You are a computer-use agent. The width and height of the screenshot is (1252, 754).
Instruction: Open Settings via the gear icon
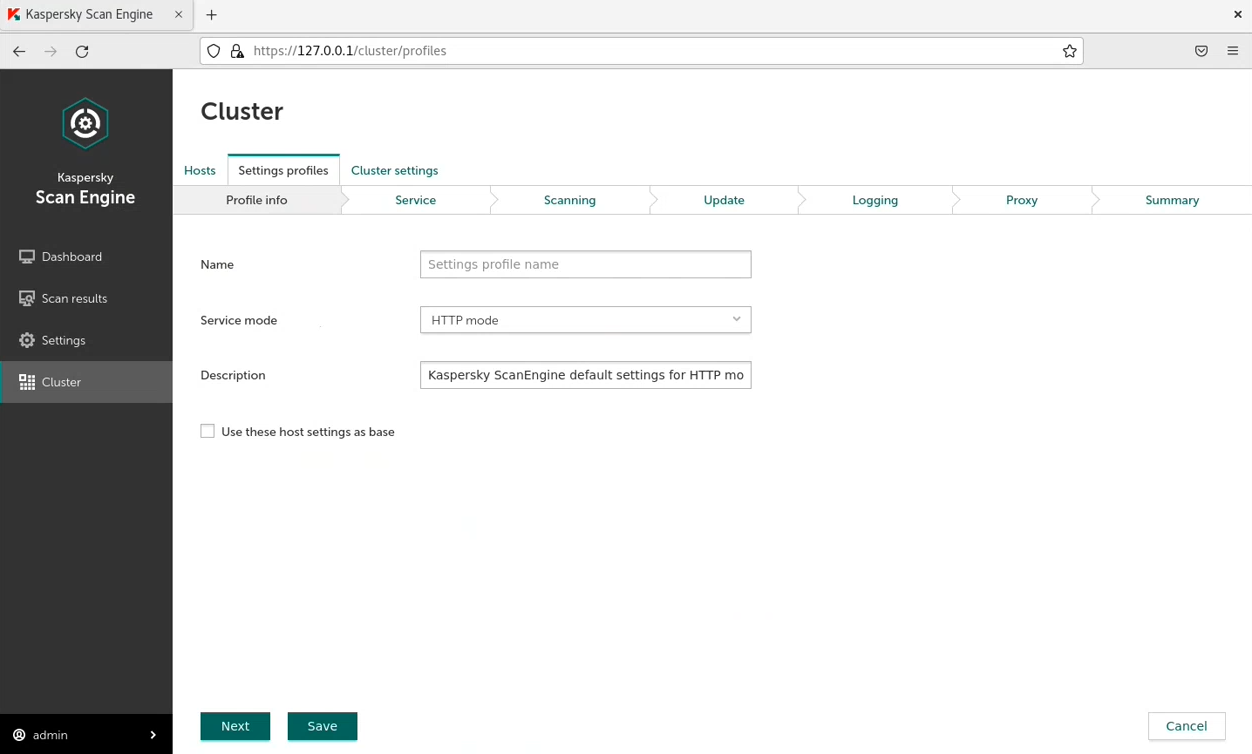(x=27, y=341)
